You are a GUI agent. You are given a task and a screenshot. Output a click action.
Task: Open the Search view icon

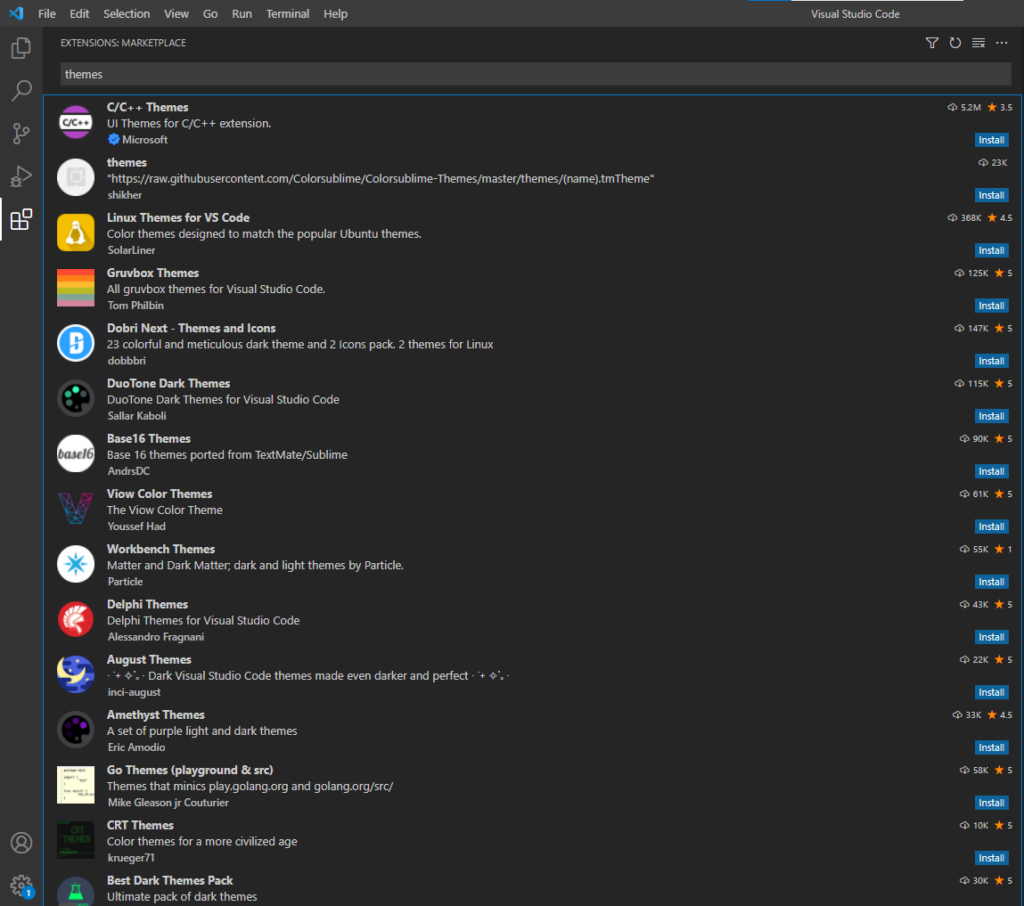click(x=21, y=90)
